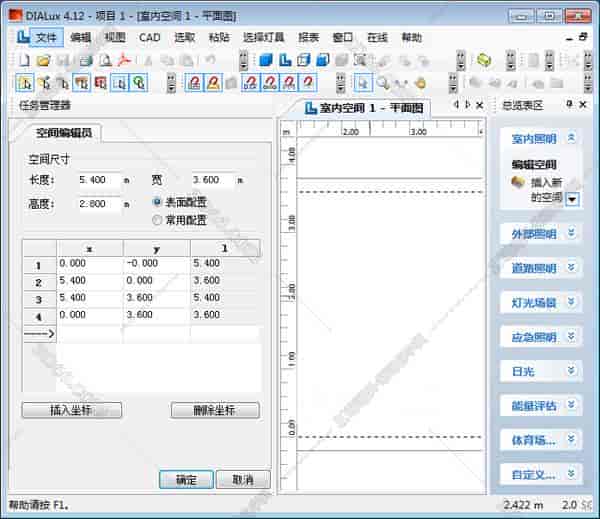Select the 常用配置 radio button
This screenshot has width=600, height=519.
[x=156, y=219]
